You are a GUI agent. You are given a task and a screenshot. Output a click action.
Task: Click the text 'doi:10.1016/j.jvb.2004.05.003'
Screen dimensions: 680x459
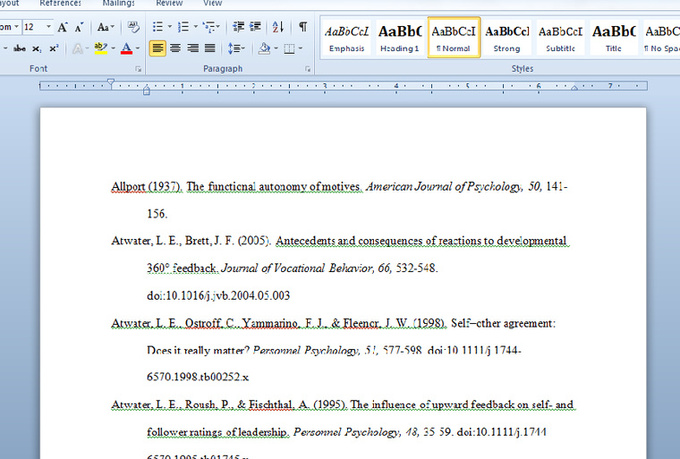(x=218, y=295)
